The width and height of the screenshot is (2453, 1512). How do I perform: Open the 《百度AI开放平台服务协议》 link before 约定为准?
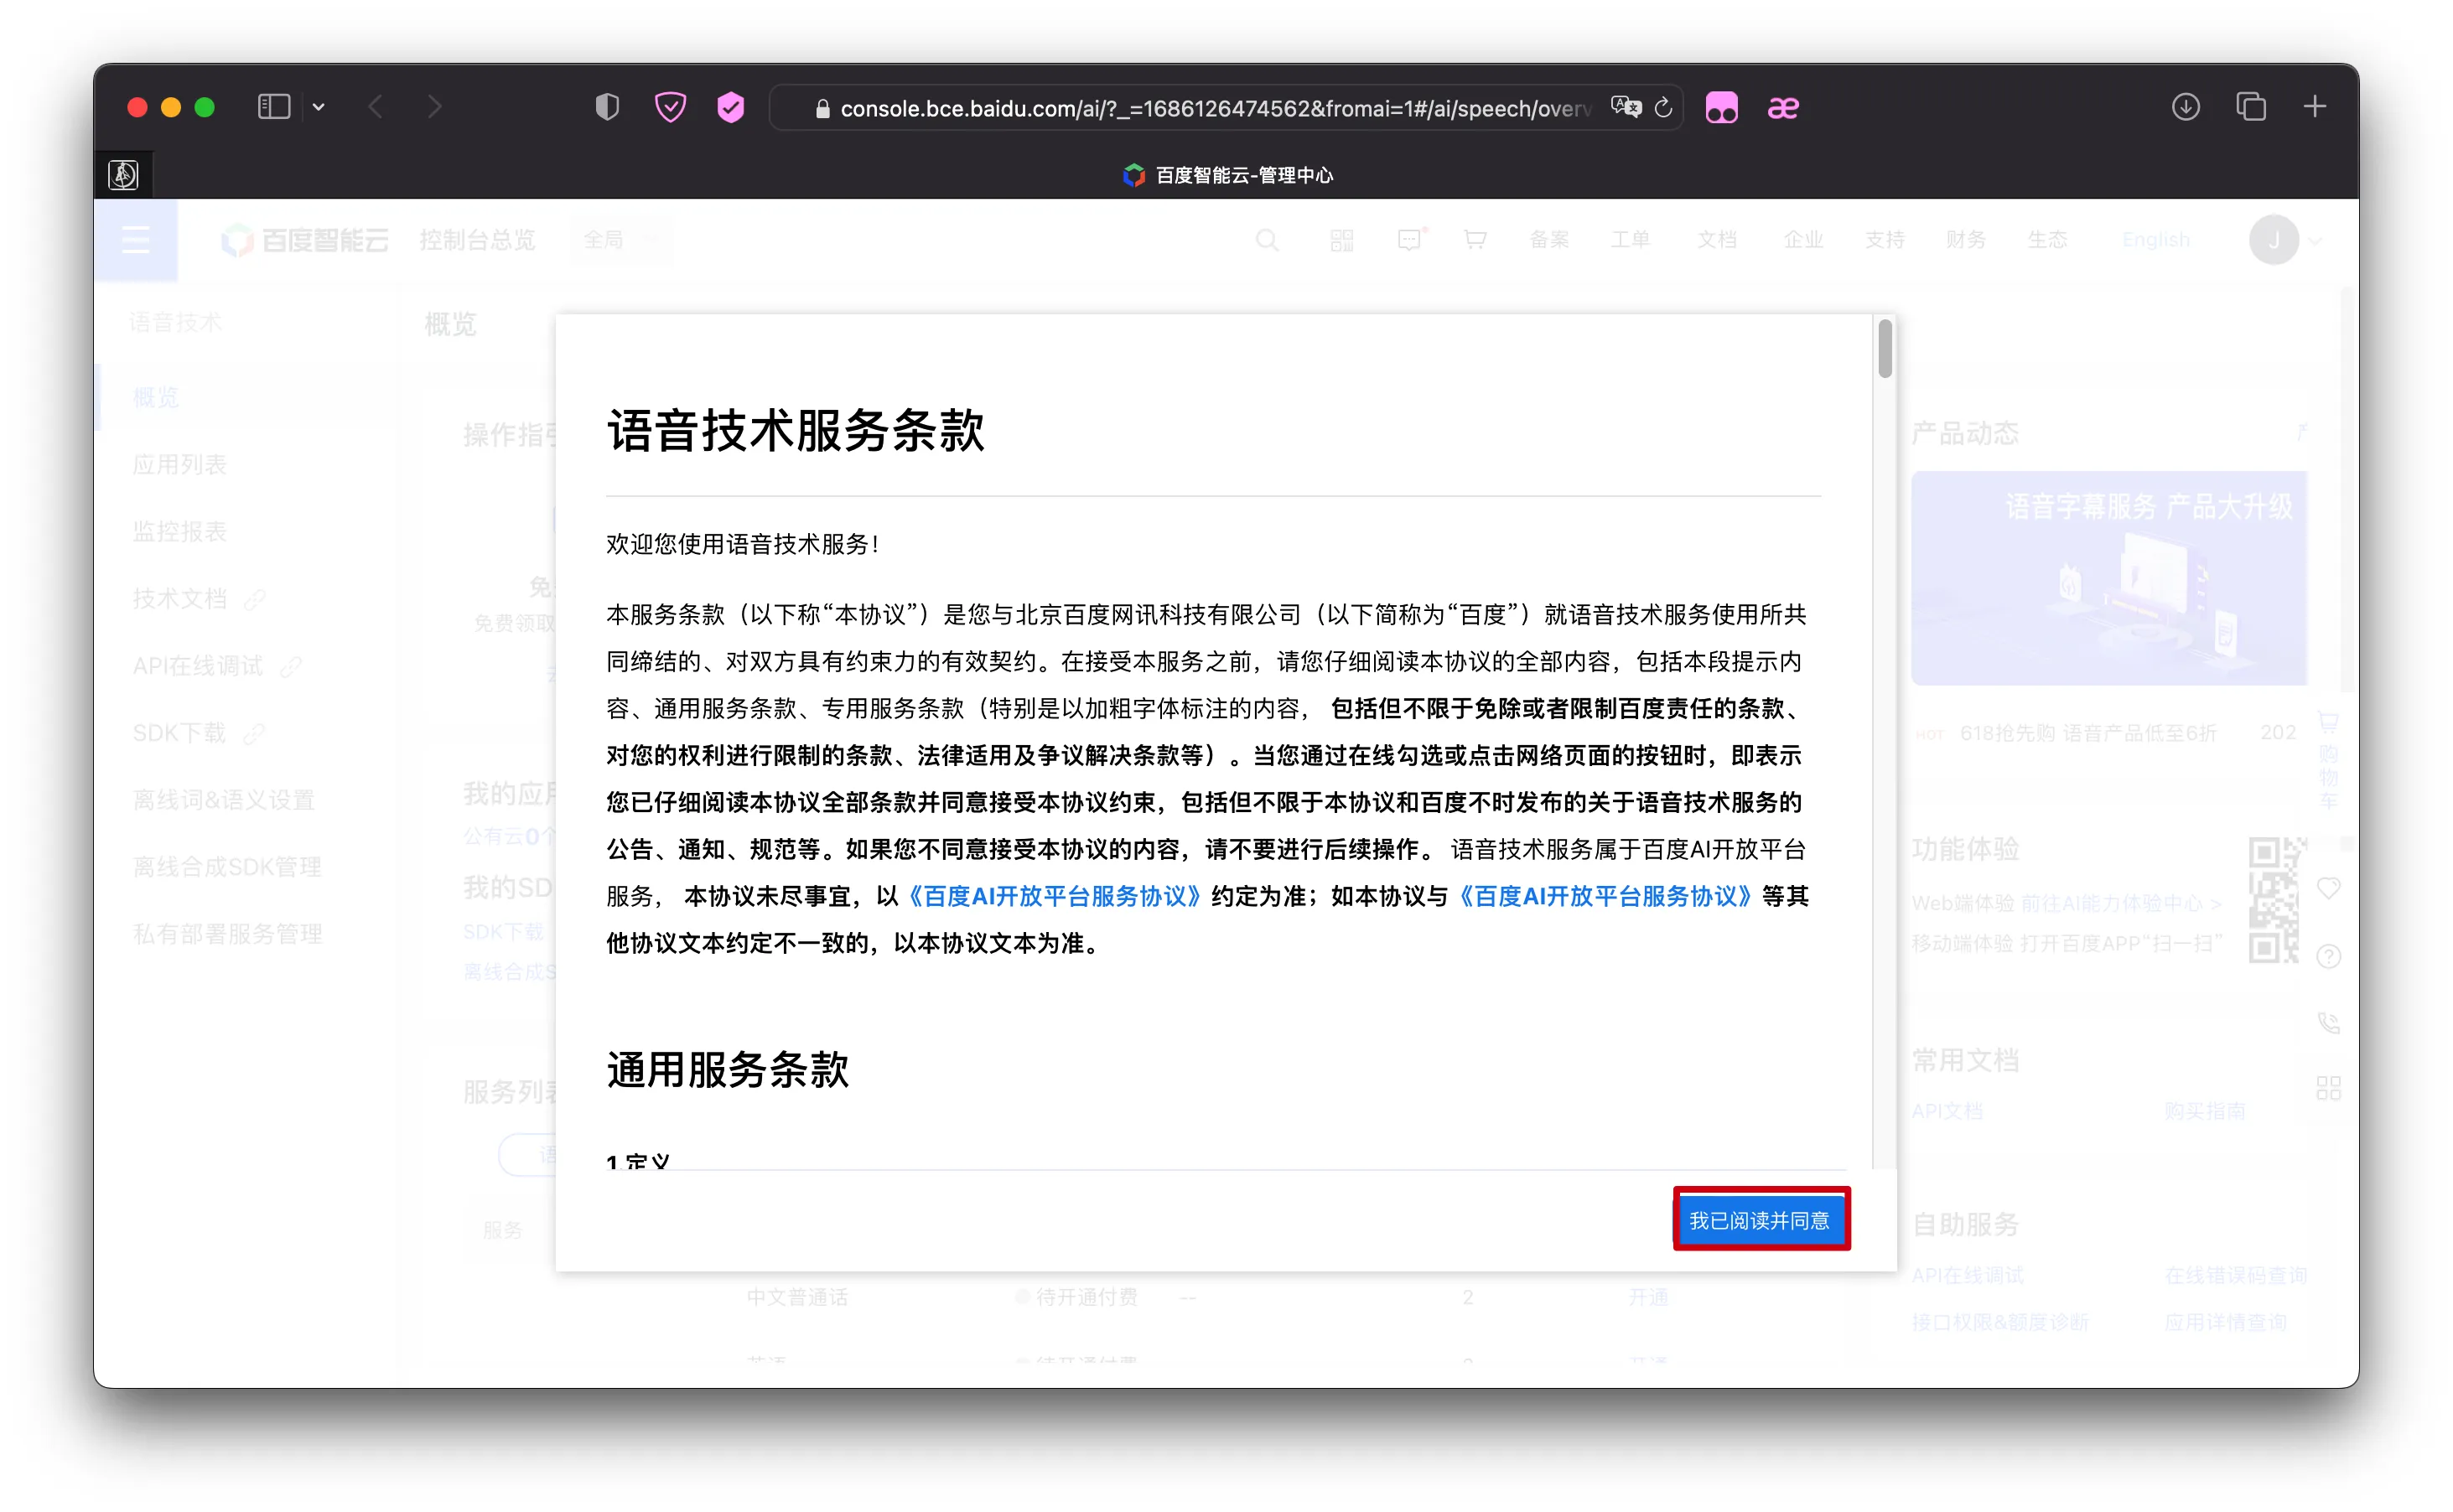tap(1053, 896)
